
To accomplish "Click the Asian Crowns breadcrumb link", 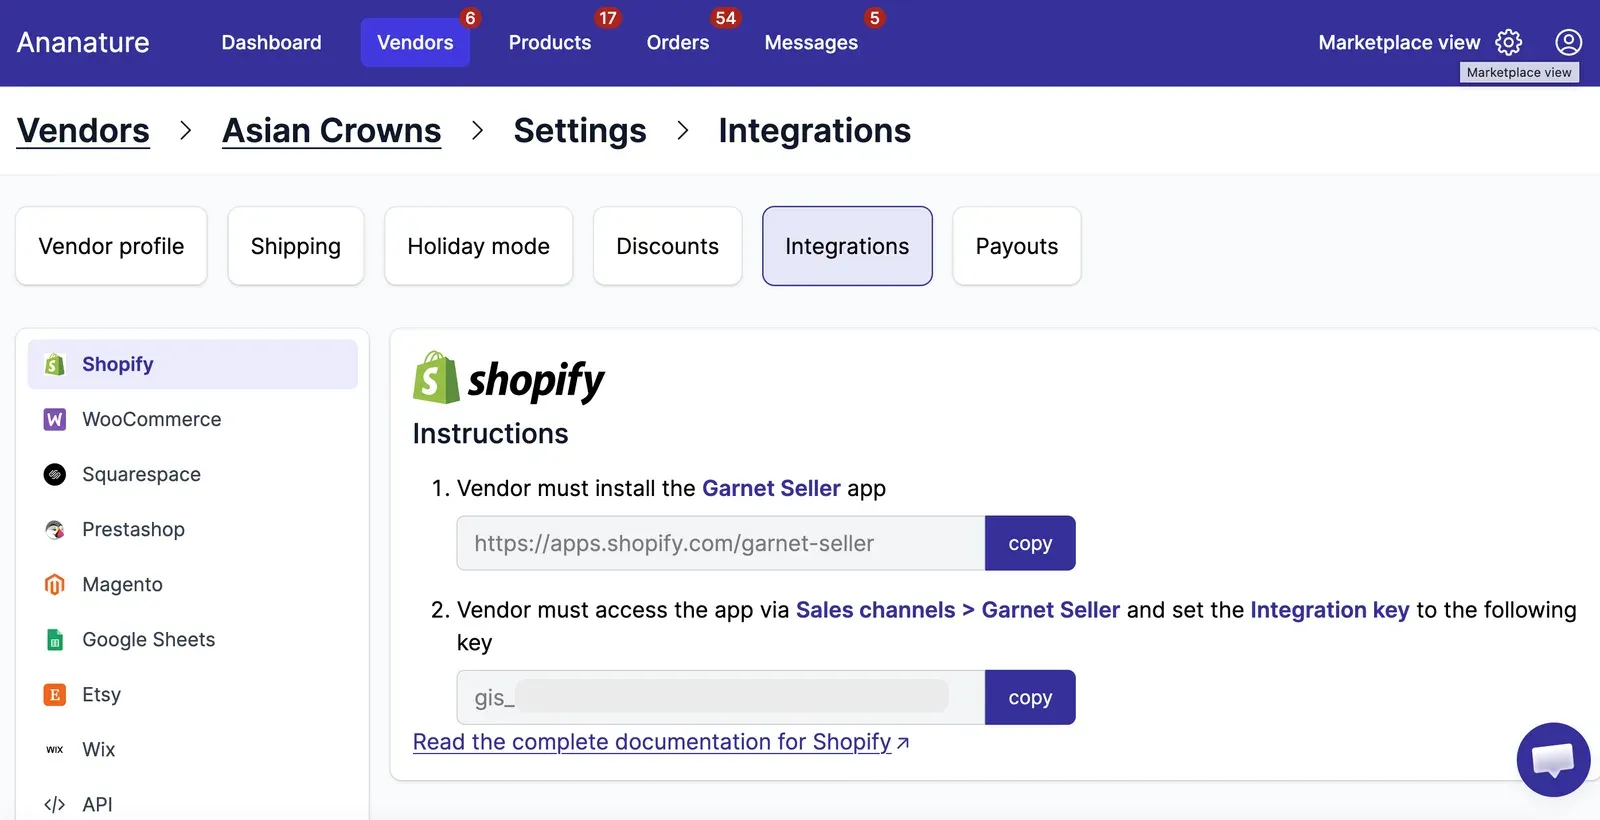I will 332,131.
